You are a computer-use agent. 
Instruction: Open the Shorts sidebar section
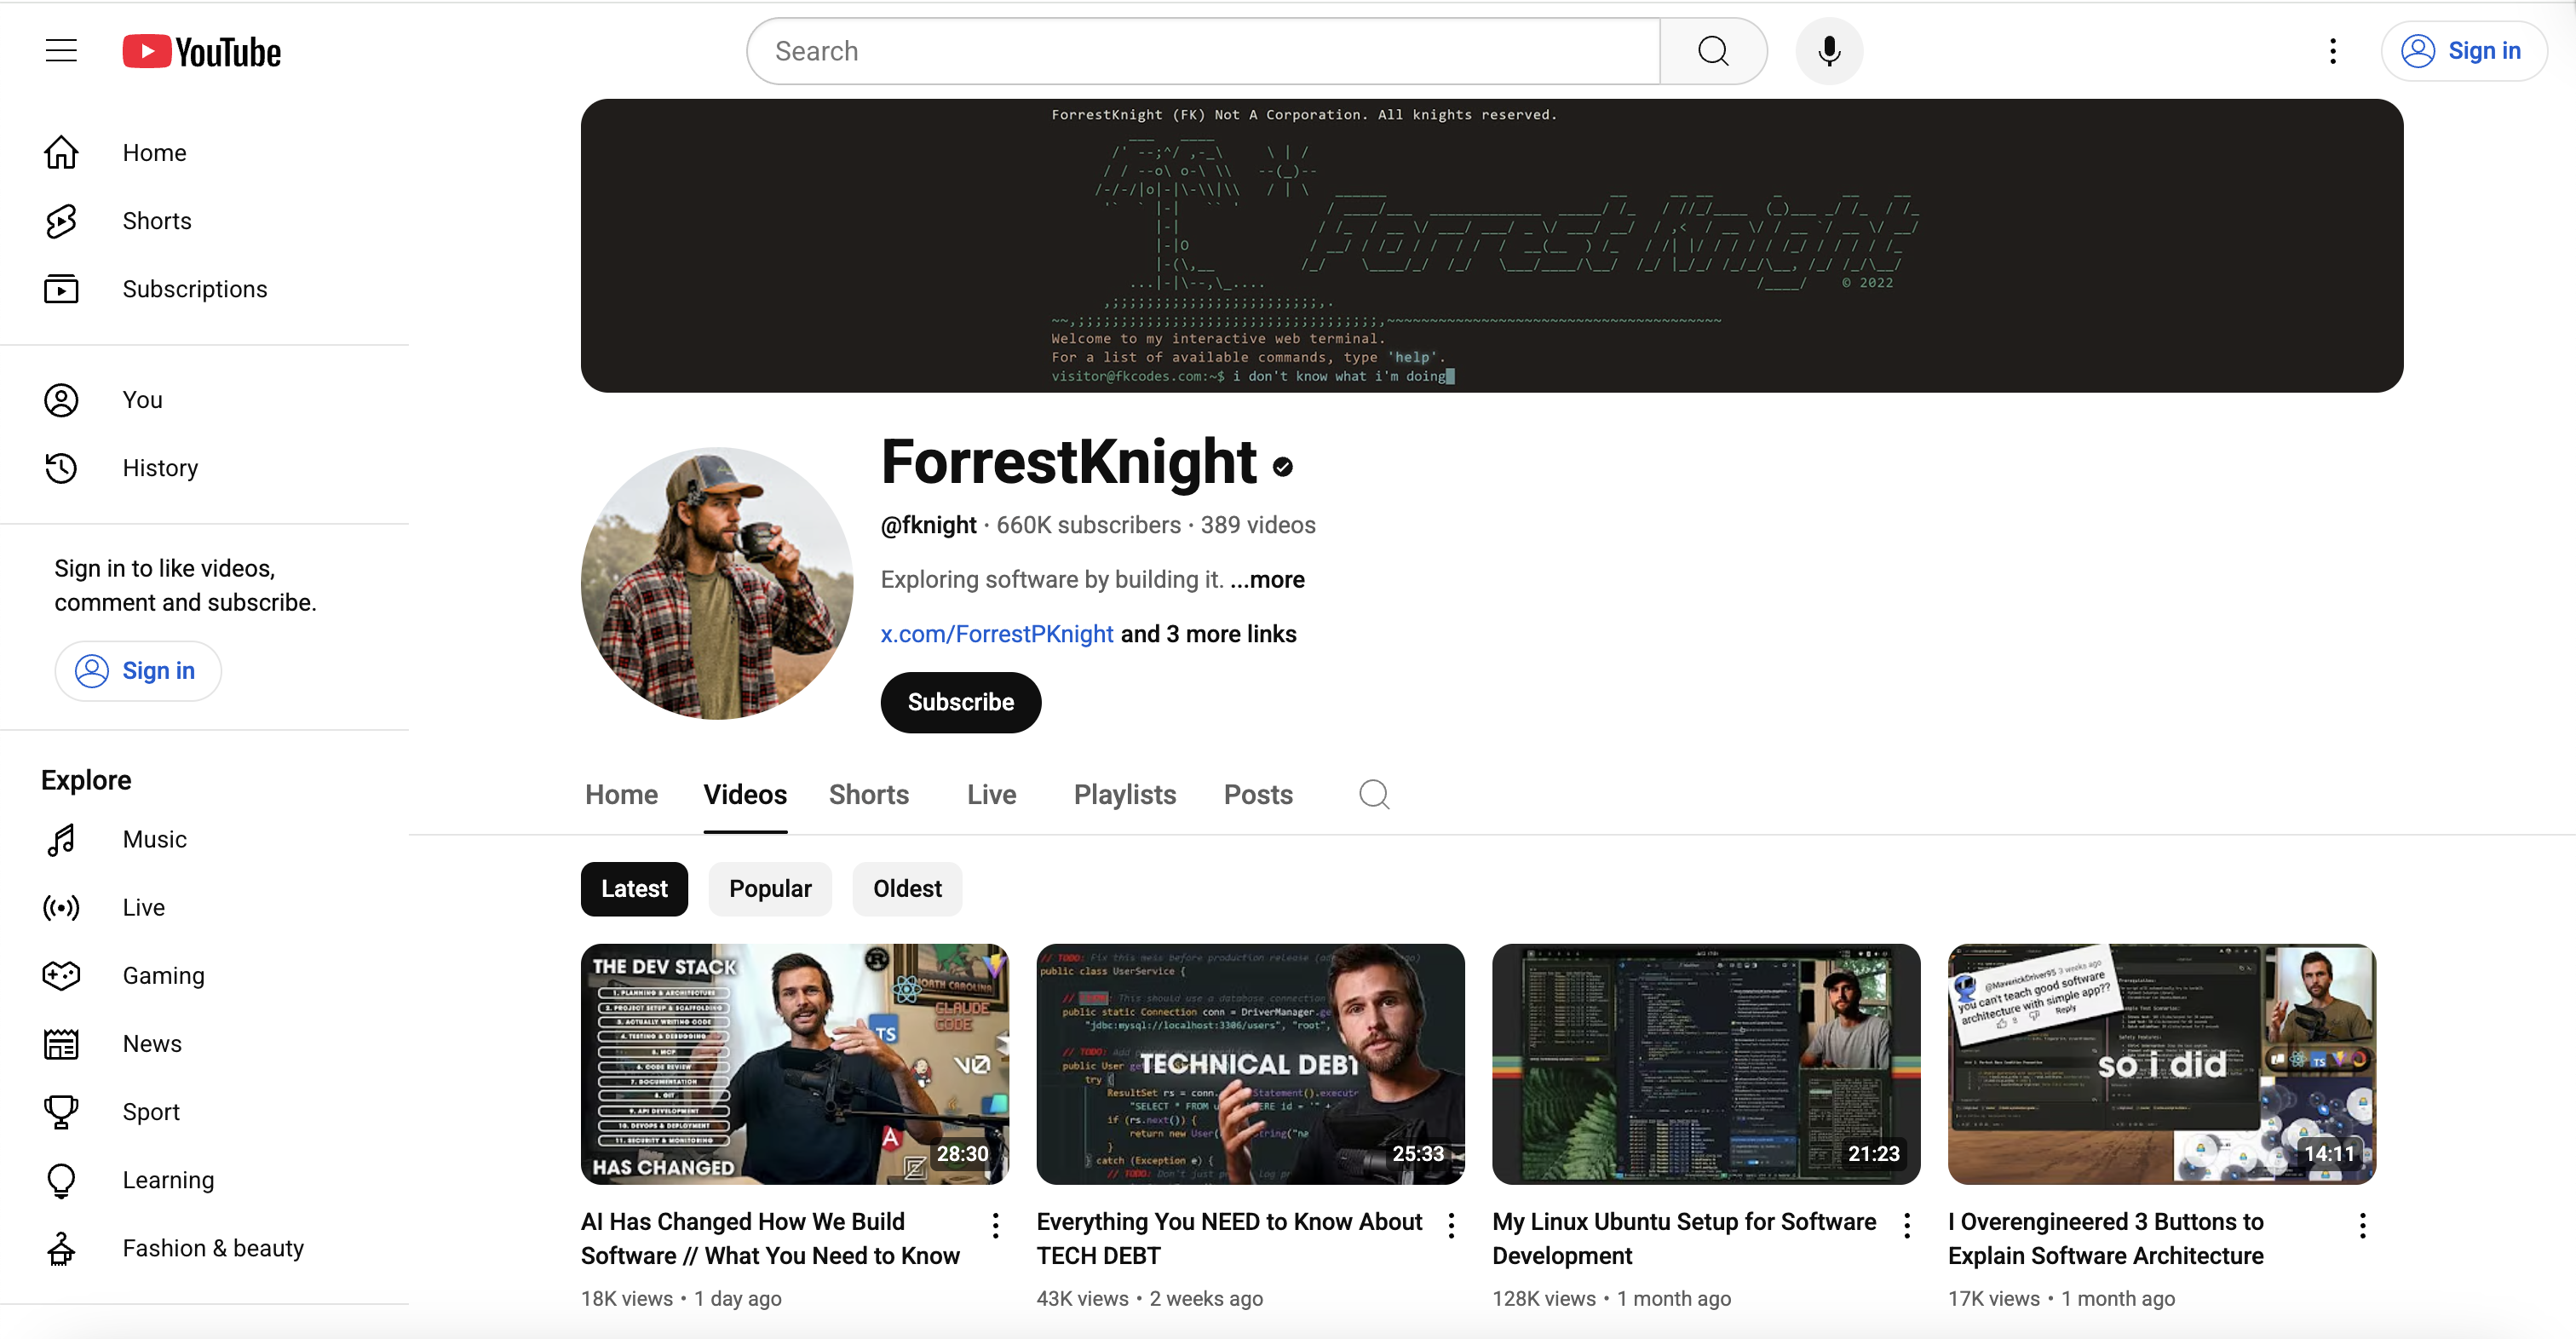click(x=156, y=221)
